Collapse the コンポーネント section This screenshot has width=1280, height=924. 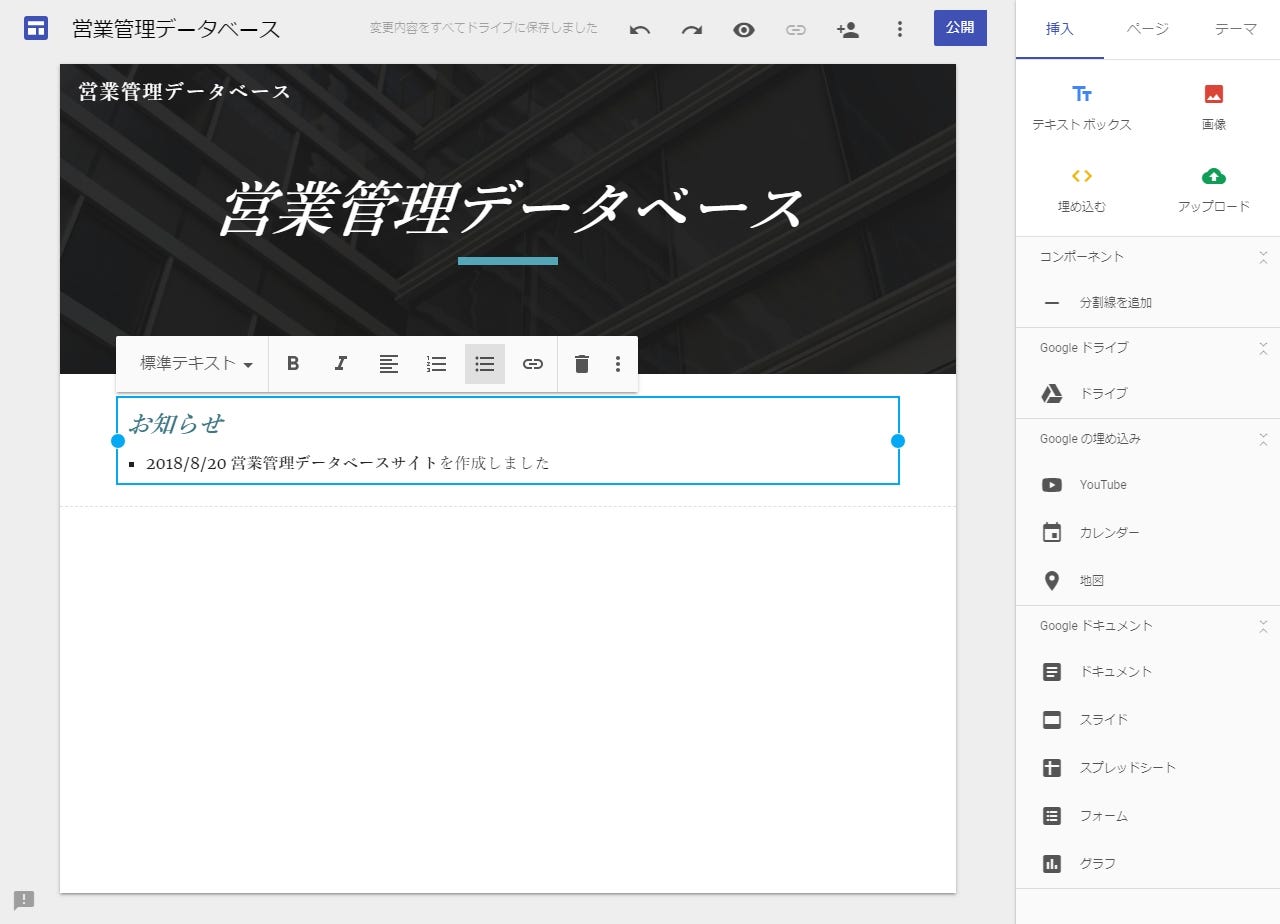coord(1263,257)
